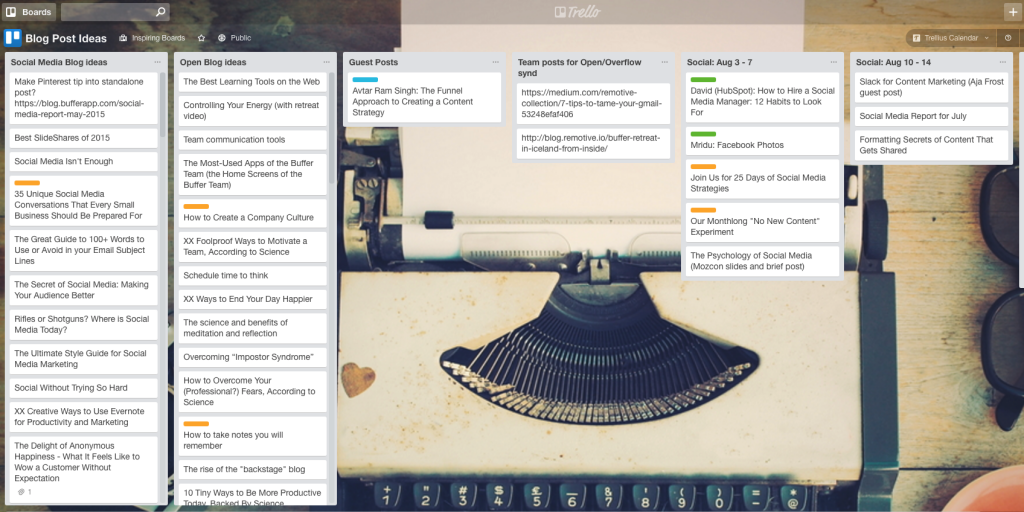Open The Best Learning Tools on the Web card
Viewport: 1024px width, 512px height.
click(x=253, y=82)
